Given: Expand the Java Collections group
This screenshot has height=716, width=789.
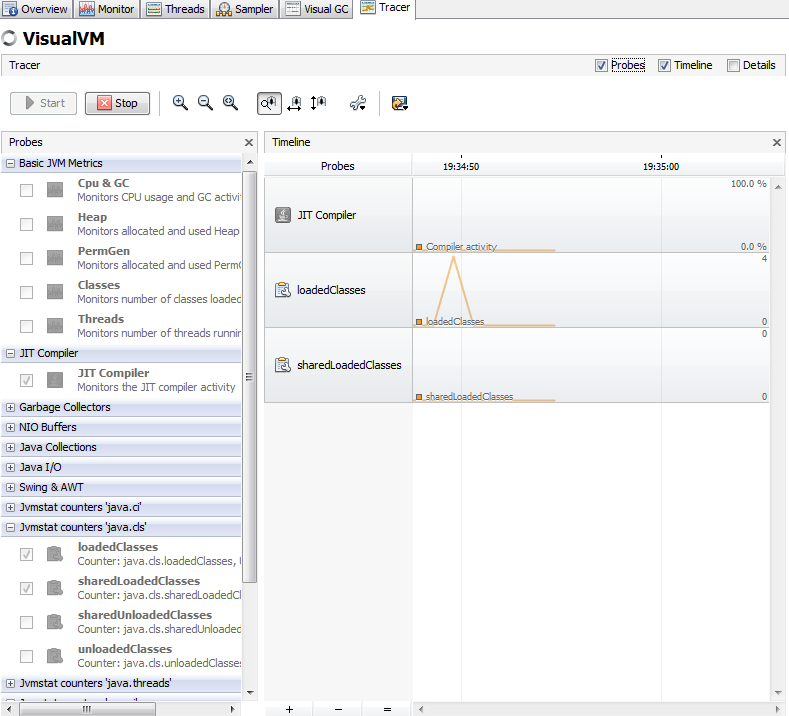Looking at the screenshot, I should pyautogui.click(x=10, y=447).
